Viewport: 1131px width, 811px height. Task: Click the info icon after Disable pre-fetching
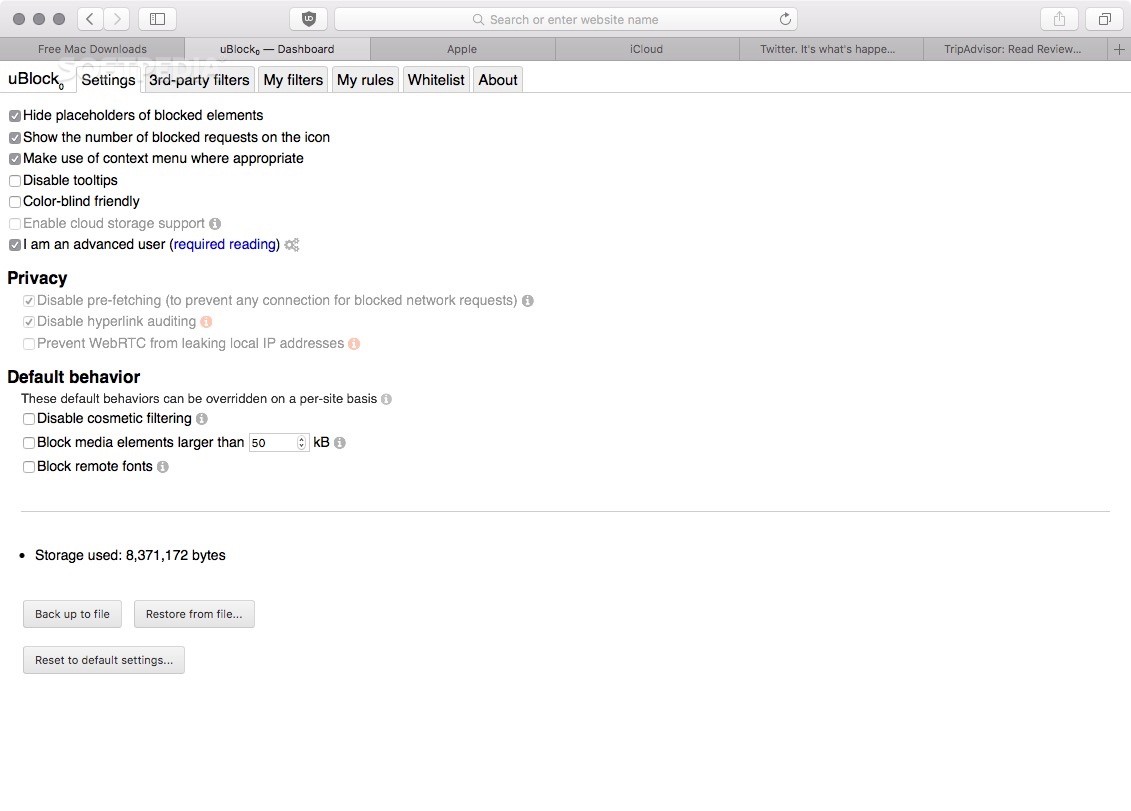pos(527,300)
